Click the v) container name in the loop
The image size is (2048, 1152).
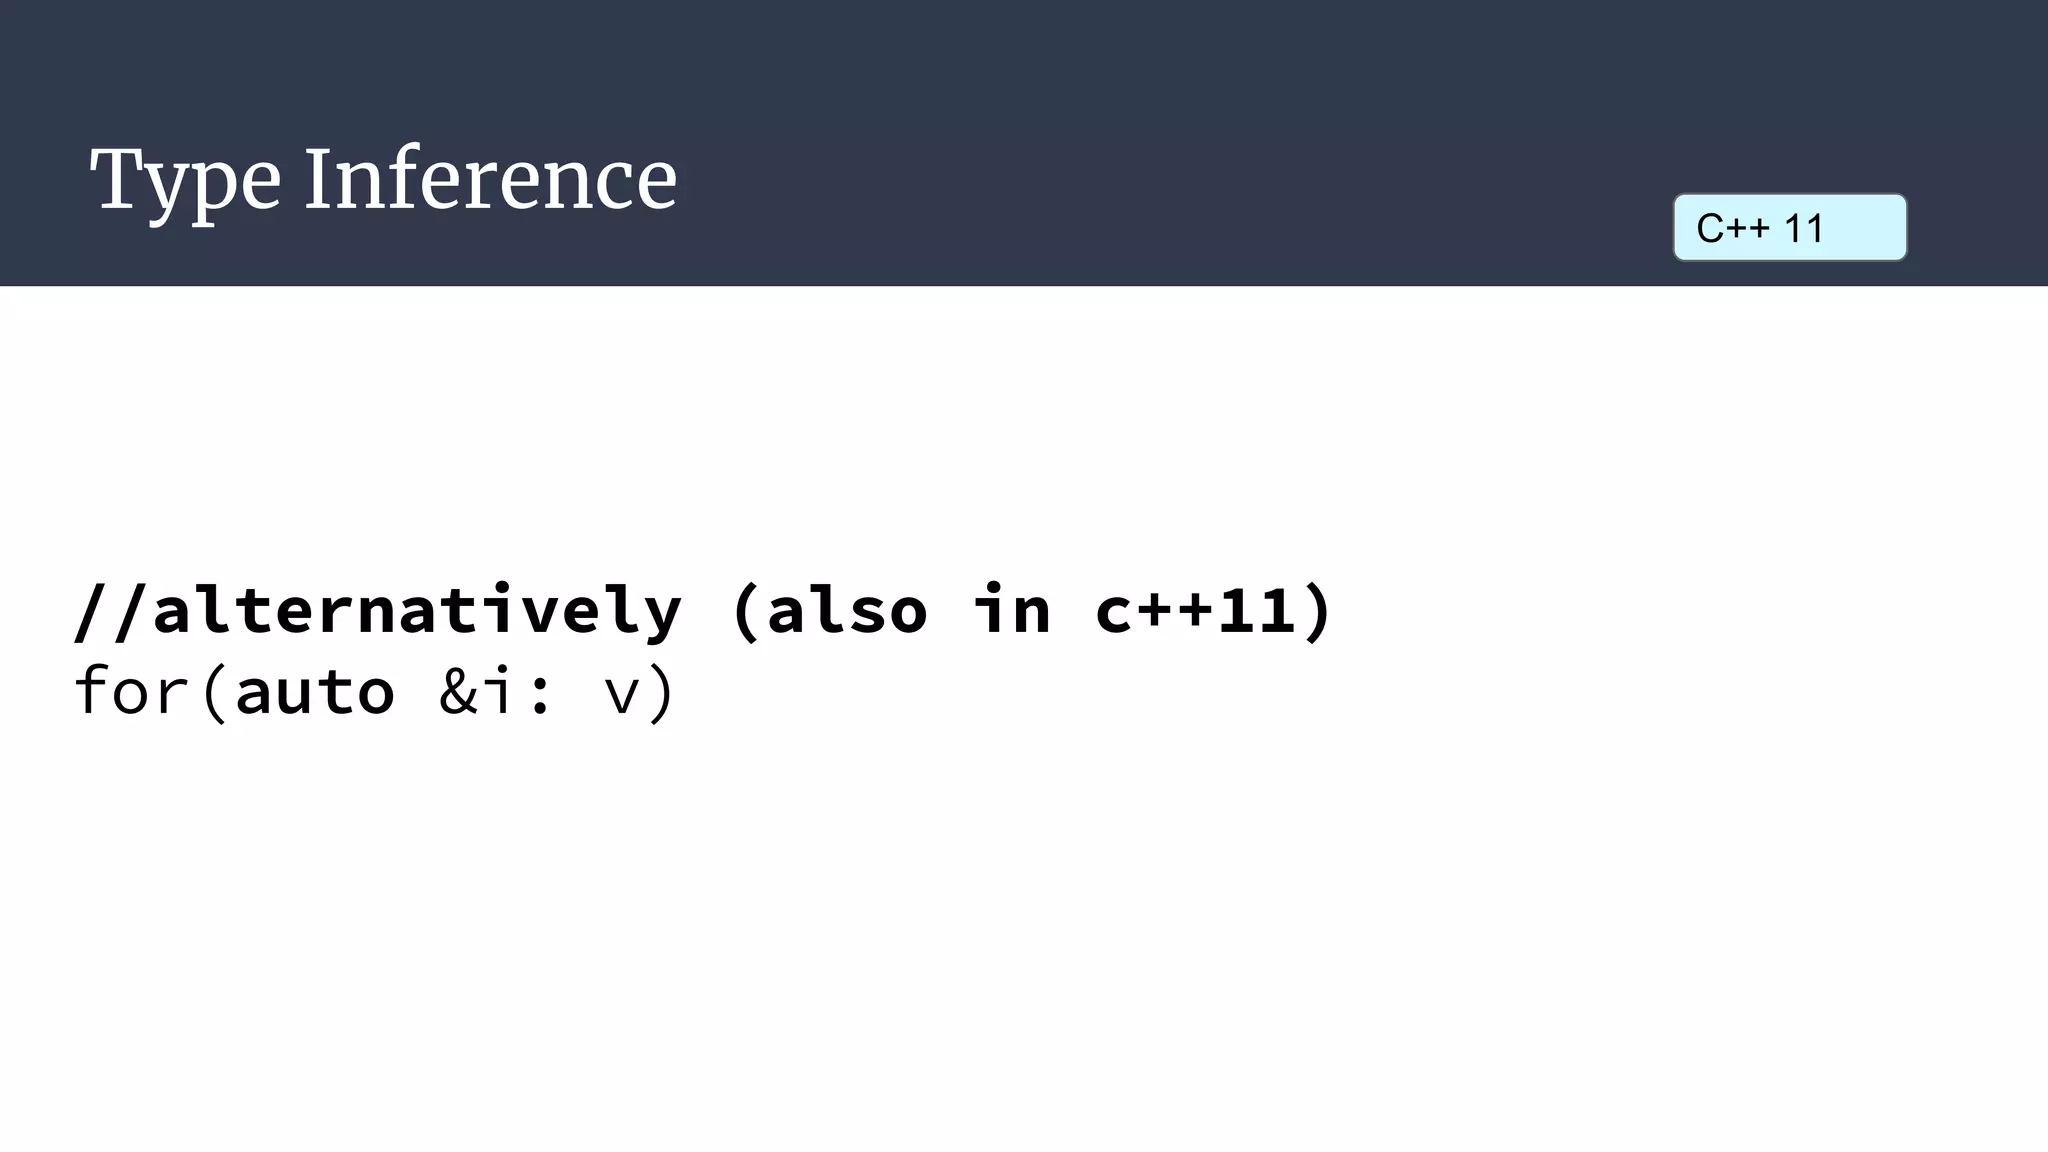coord(640,693)
